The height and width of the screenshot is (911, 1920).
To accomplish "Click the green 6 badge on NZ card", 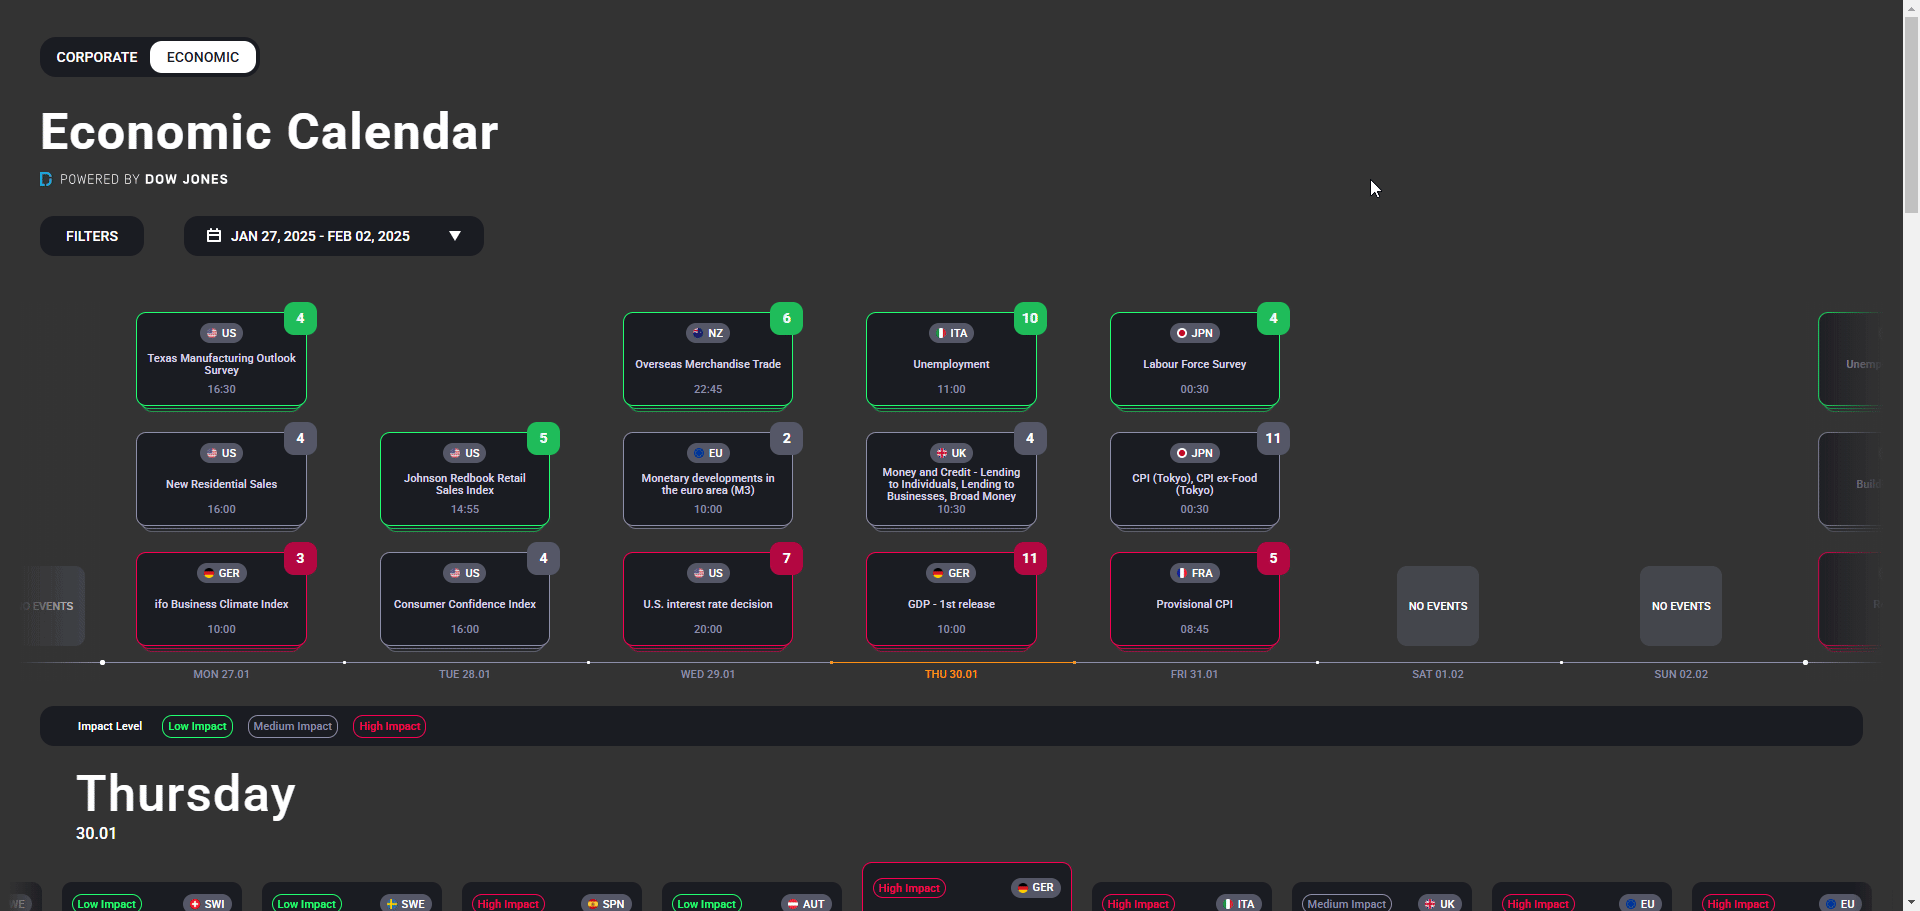I will (x=787, y=318).
